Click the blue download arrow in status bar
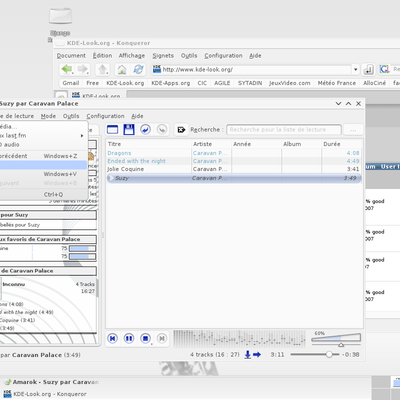 [x=248, y=355]
